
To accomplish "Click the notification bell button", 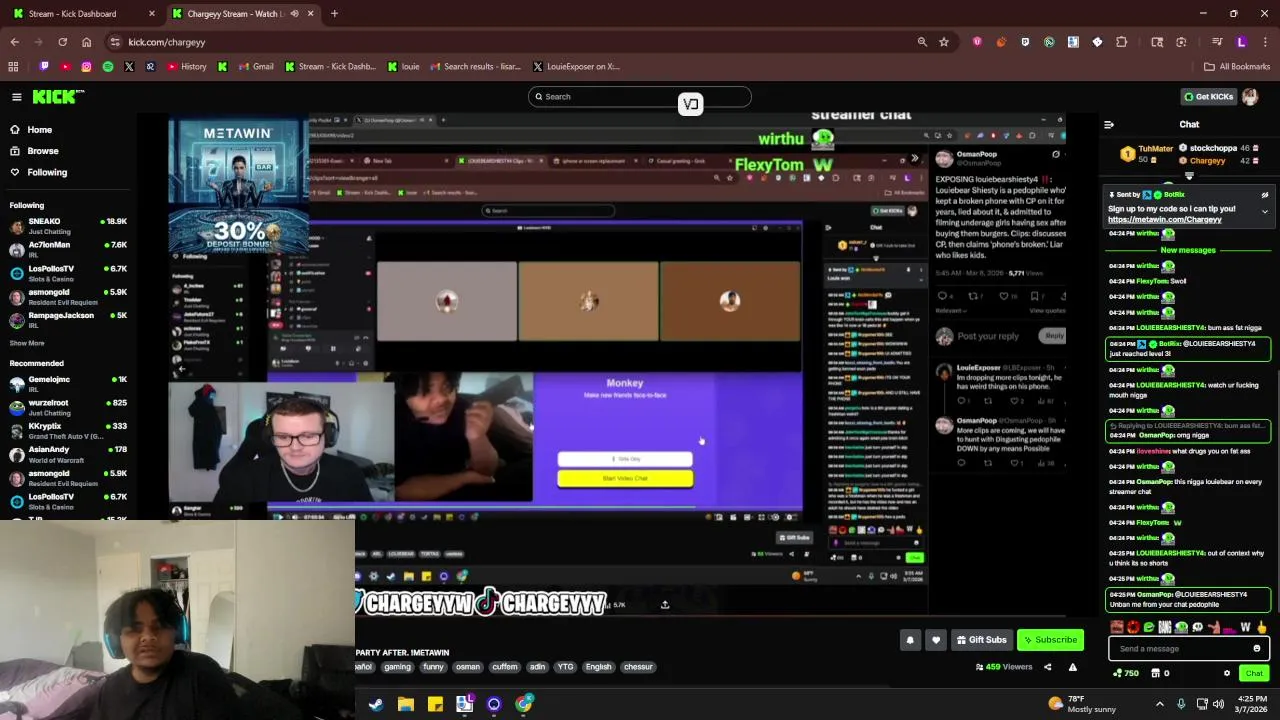I will pyautogui.click(x=910, y=640).
